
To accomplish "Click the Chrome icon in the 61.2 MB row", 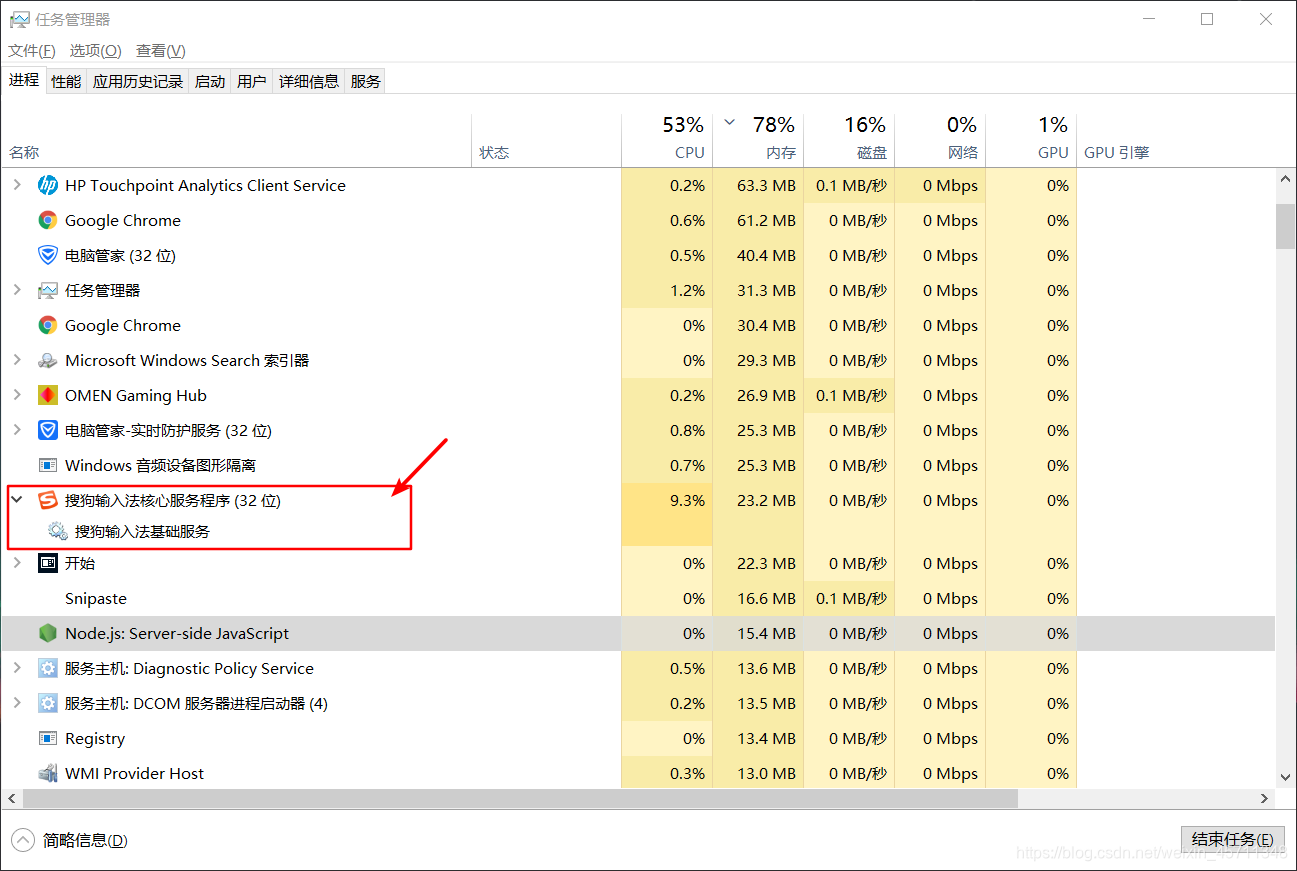I will 47,220.
